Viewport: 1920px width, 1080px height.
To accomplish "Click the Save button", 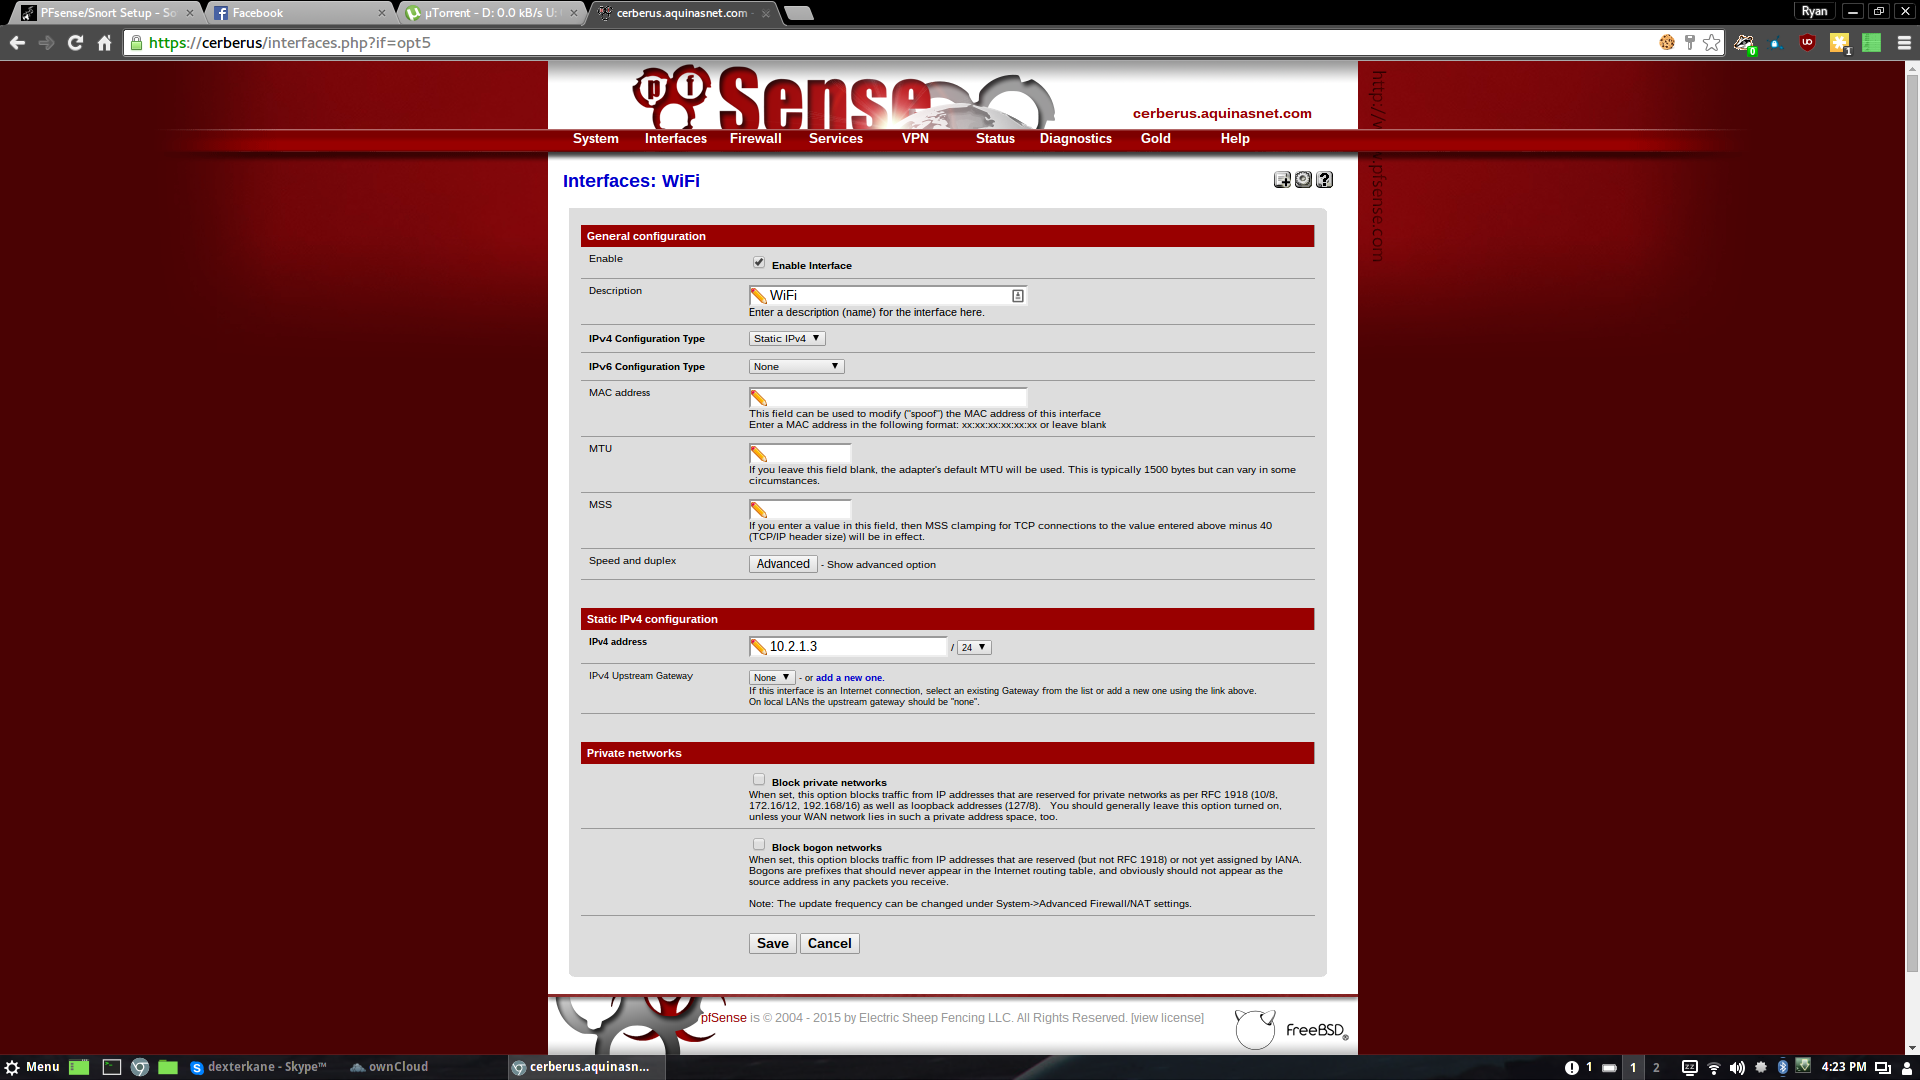I will click(x=772, y=944).
